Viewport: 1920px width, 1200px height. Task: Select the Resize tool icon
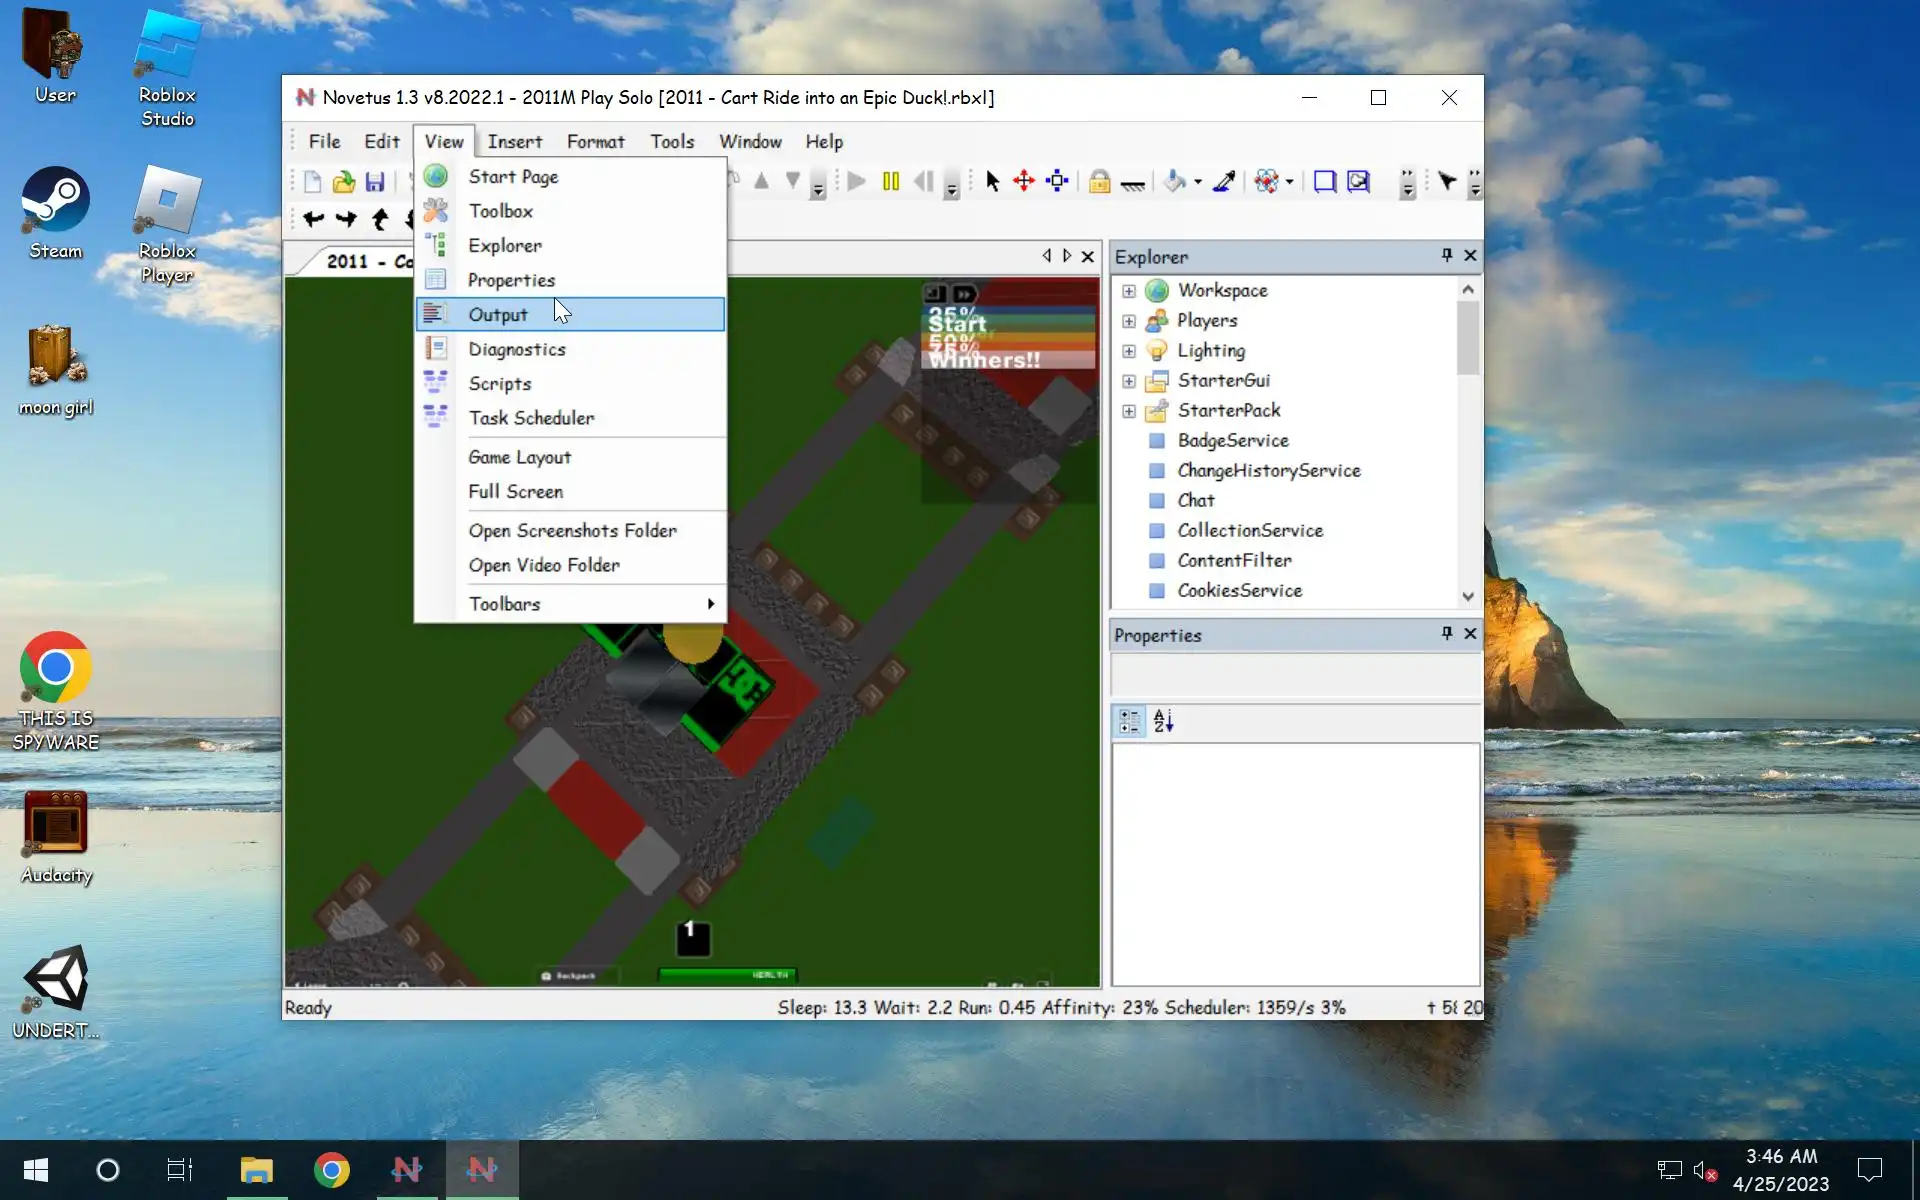tap(1057, 181)
